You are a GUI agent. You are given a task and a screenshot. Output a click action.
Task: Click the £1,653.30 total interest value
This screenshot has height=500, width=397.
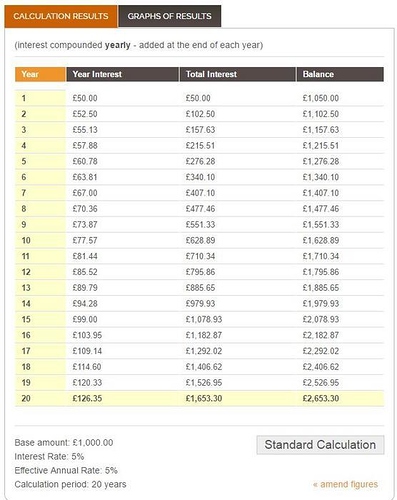pyautogui.click(x=204, y=398)
